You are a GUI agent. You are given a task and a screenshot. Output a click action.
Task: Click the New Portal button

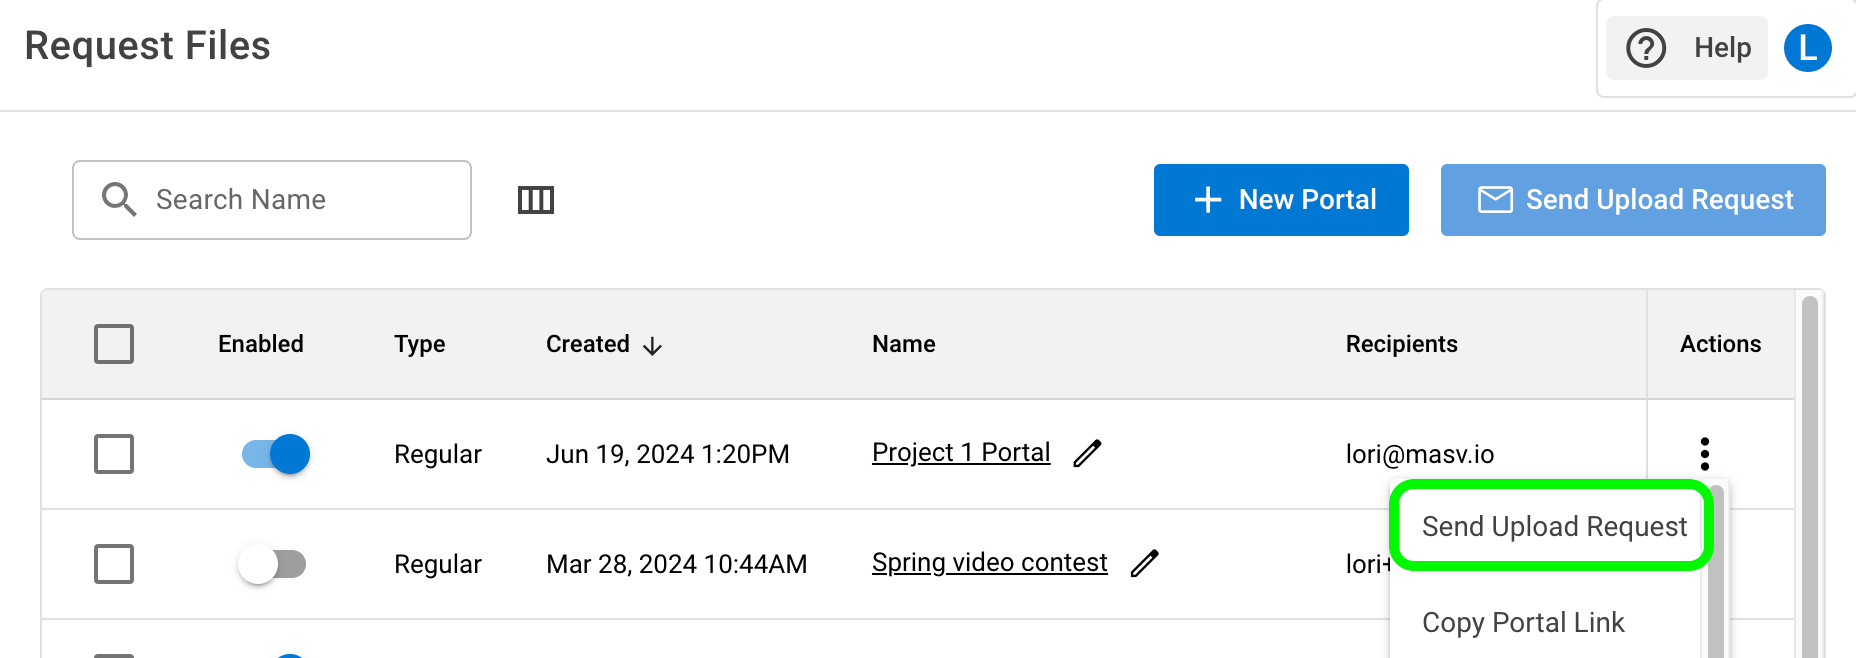(x=1281, y=200)
